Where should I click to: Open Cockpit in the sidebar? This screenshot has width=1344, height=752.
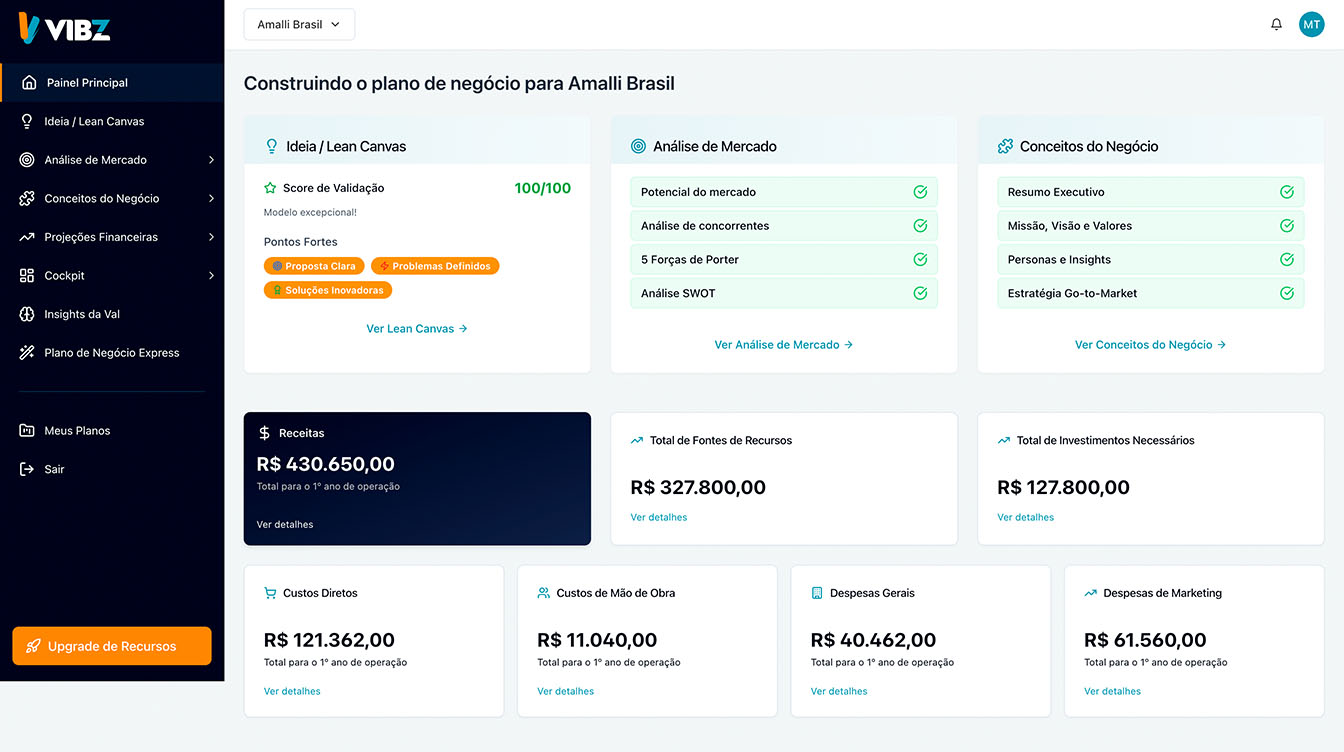(x=65, y=276)
